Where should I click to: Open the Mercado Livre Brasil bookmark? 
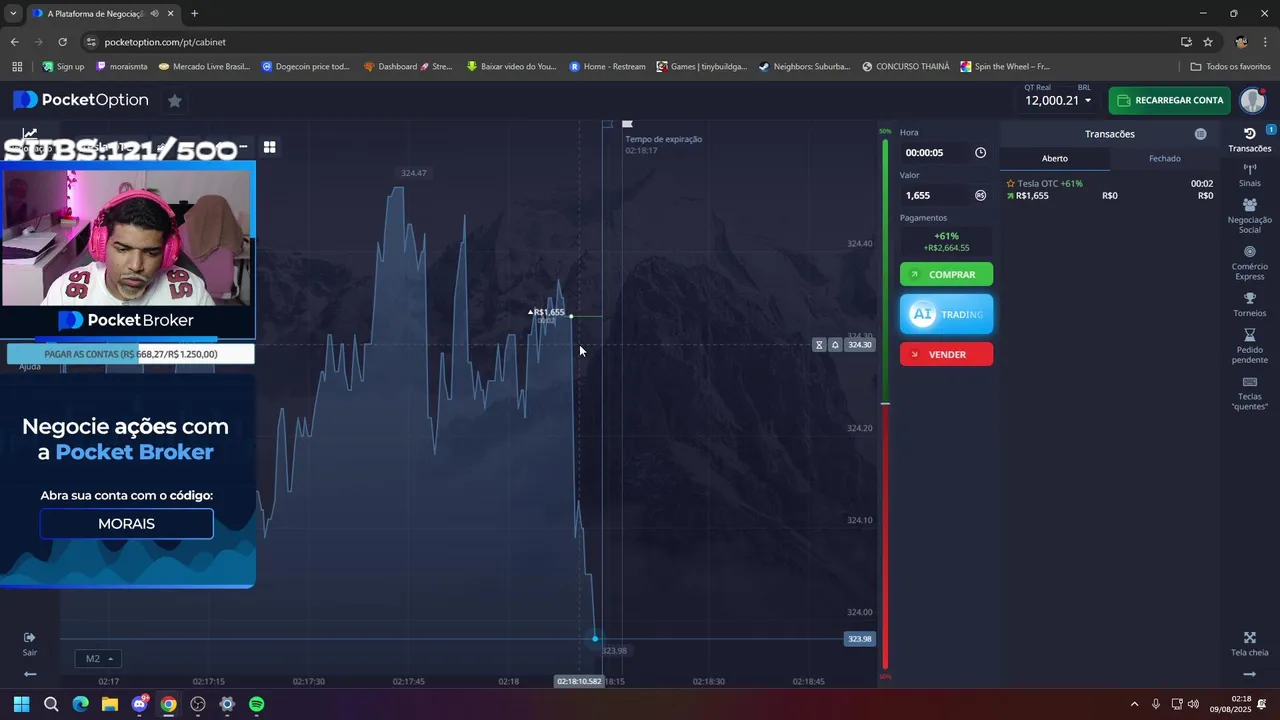tap(204, 67)
